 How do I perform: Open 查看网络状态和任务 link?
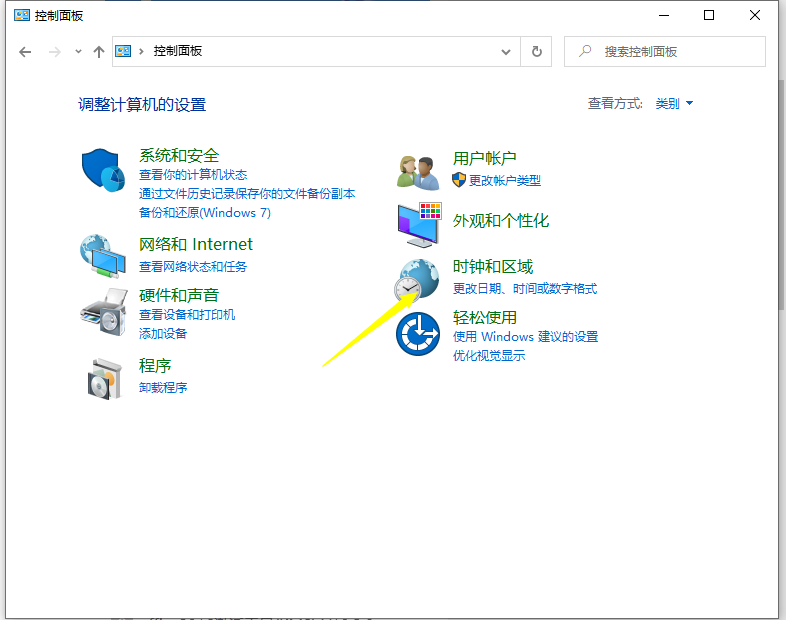coord(193,267)
